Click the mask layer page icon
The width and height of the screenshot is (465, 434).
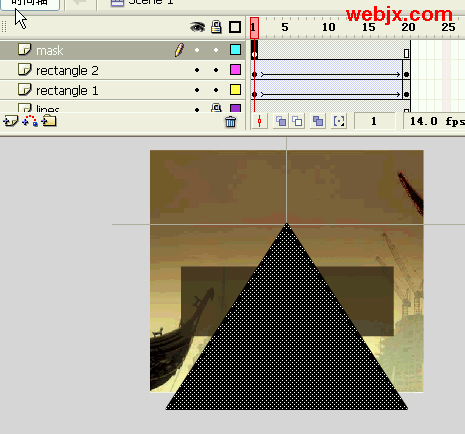pyautogui.click(x=24, y=50)
